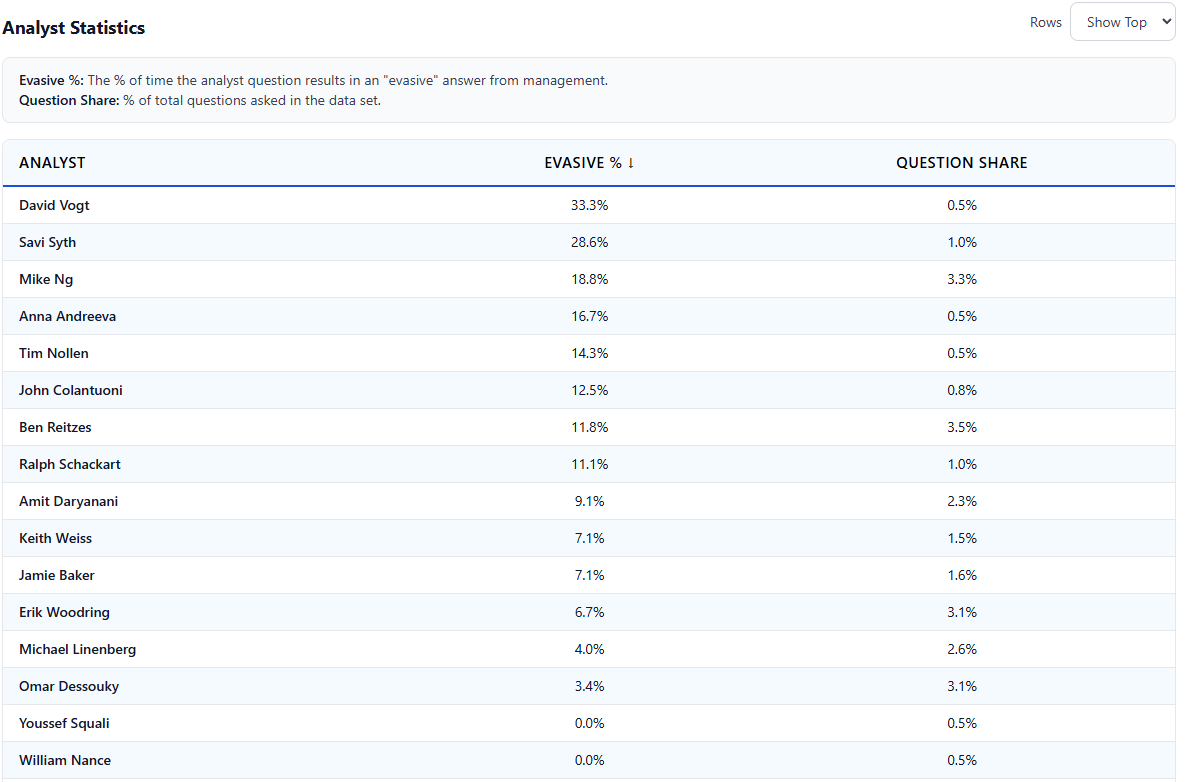The height and width of the screenshot is (782, 1185).
Task: Click Keith Weiss's 7.1% evasive value
Action: point(589,539)
